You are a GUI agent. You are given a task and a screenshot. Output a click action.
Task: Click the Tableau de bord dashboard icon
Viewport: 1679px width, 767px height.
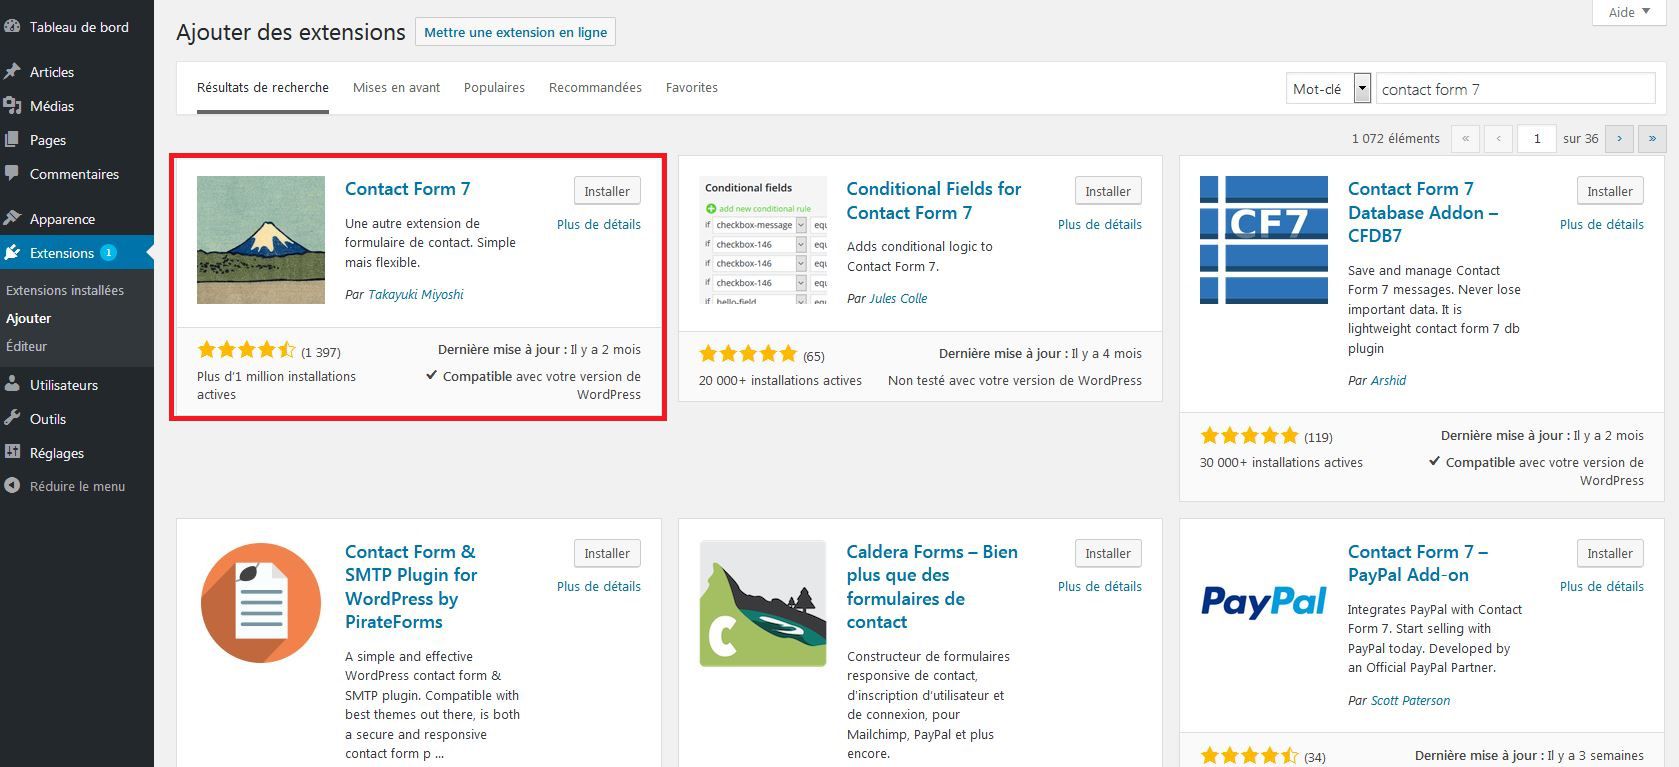click(x=12, y=27)
